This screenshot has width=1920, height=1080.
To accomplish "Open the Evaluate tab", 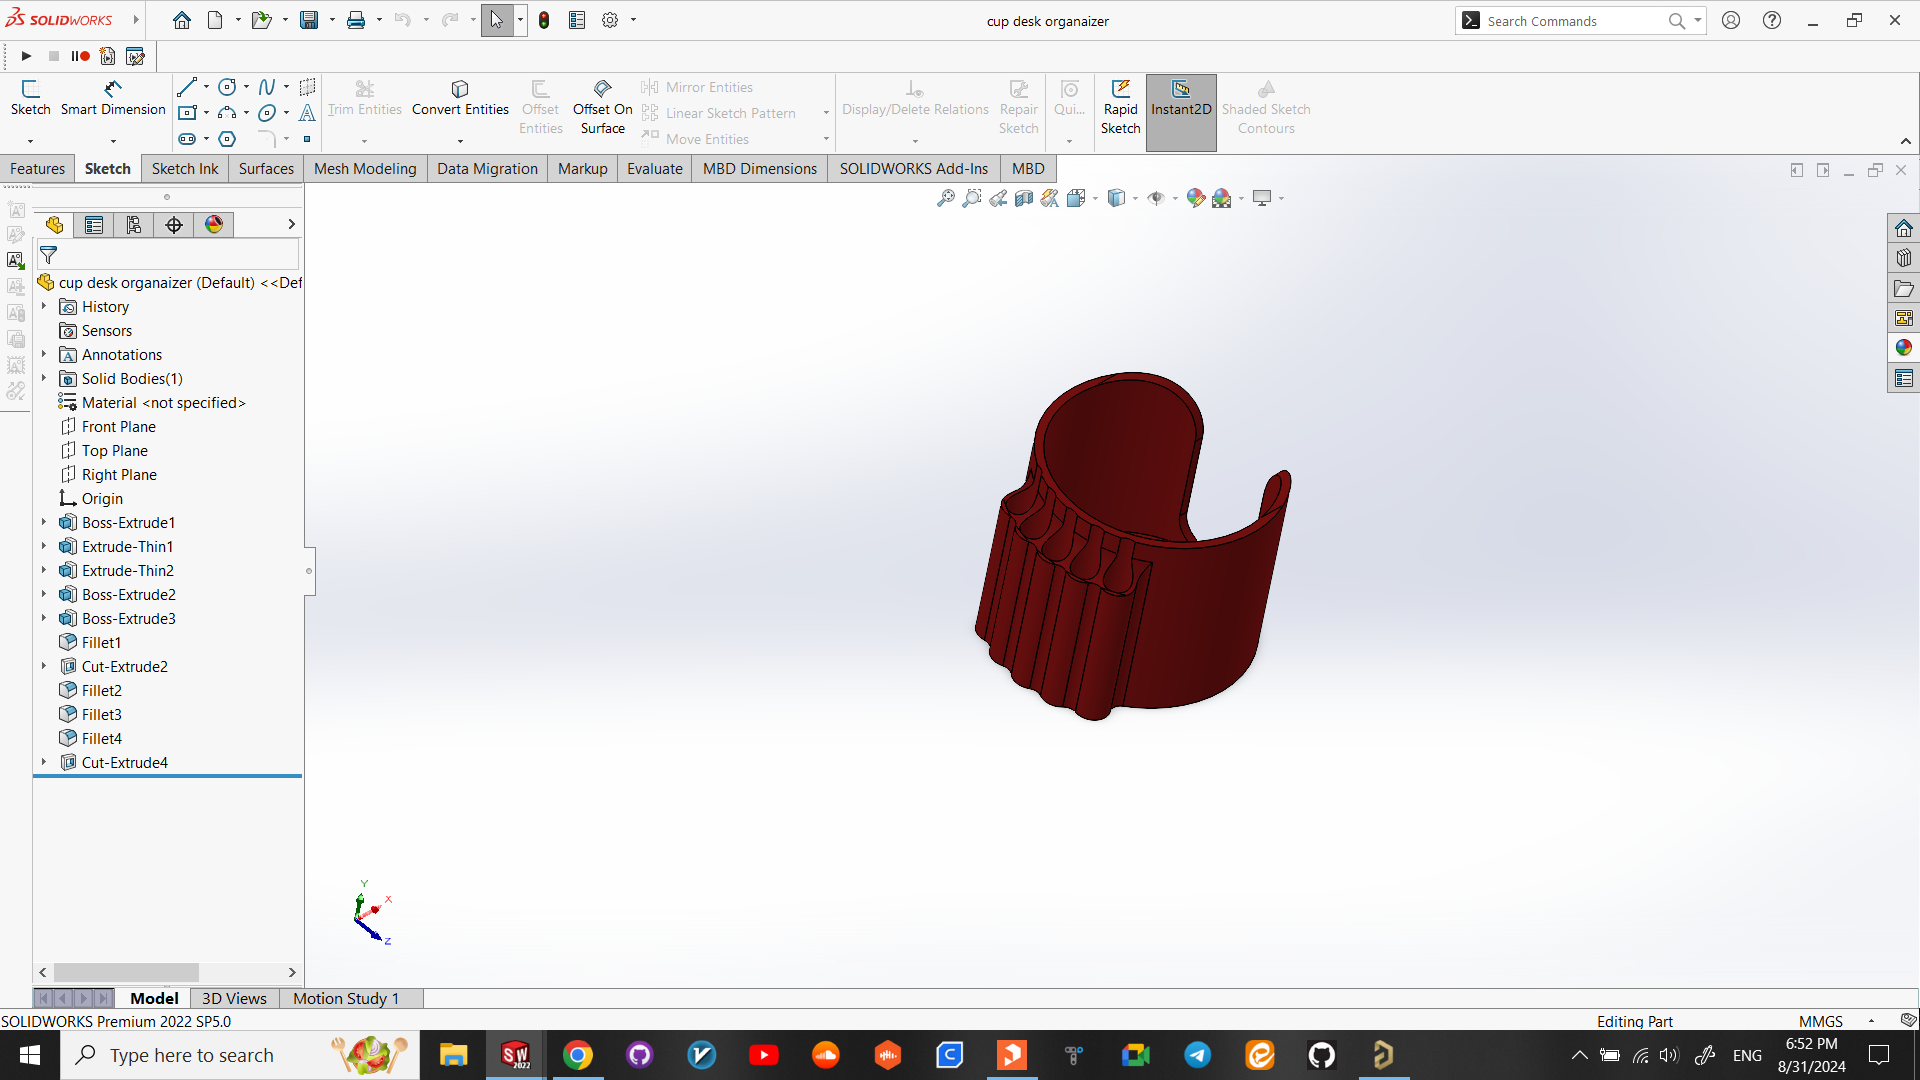I will 654,168.
